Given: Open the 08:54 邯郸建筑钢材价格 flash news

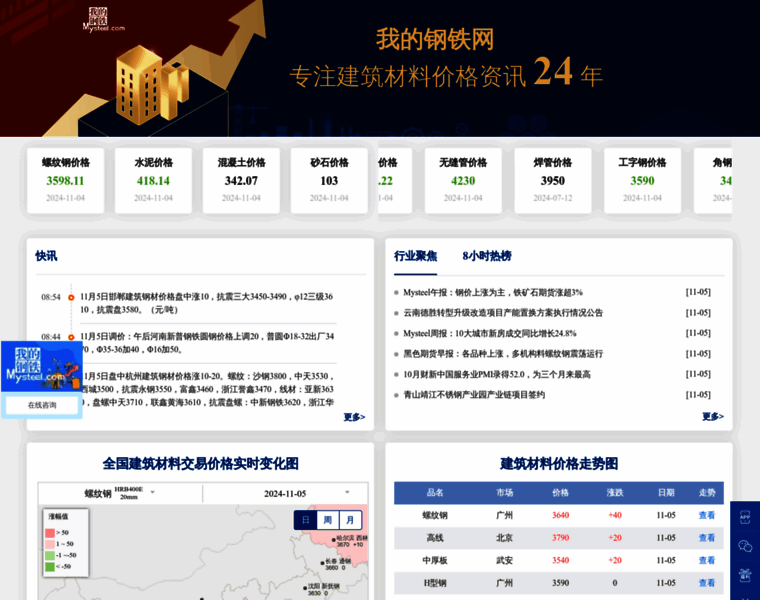Looking at the screenshot, I should click(x=206, y=303).
